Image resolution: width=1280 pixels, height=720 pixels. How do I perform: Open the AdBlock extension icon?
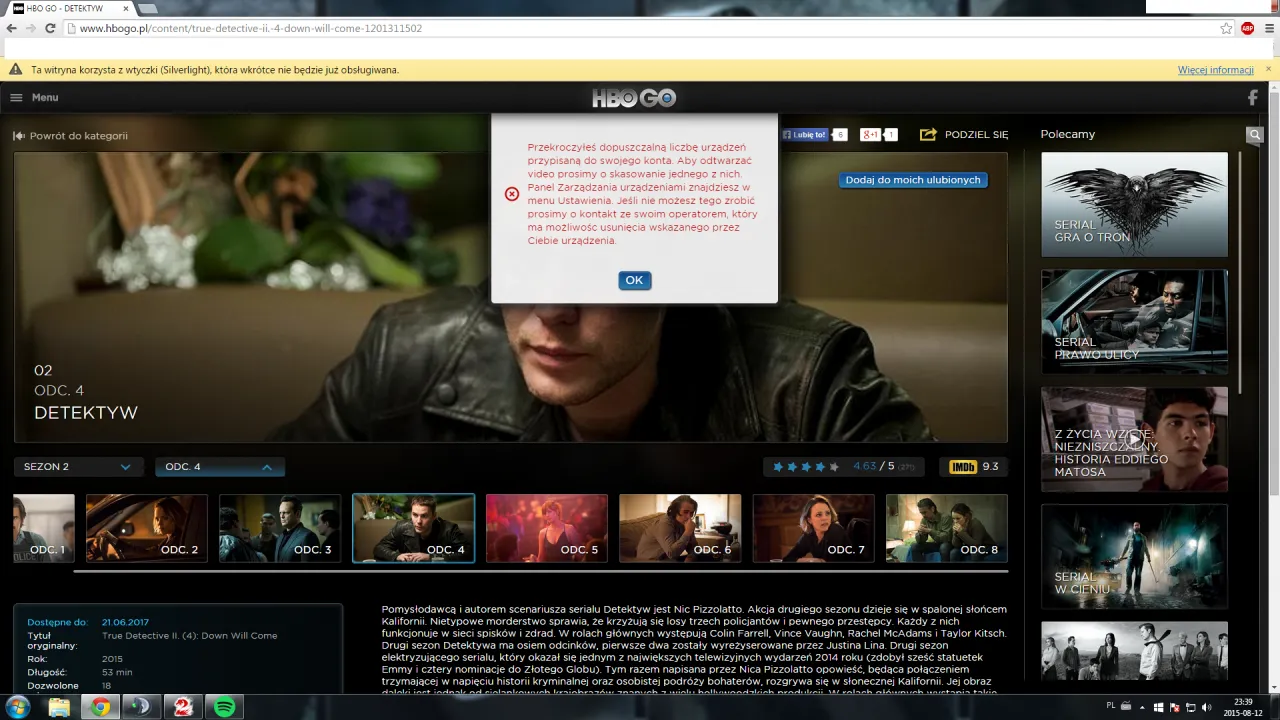[1247, 28]
